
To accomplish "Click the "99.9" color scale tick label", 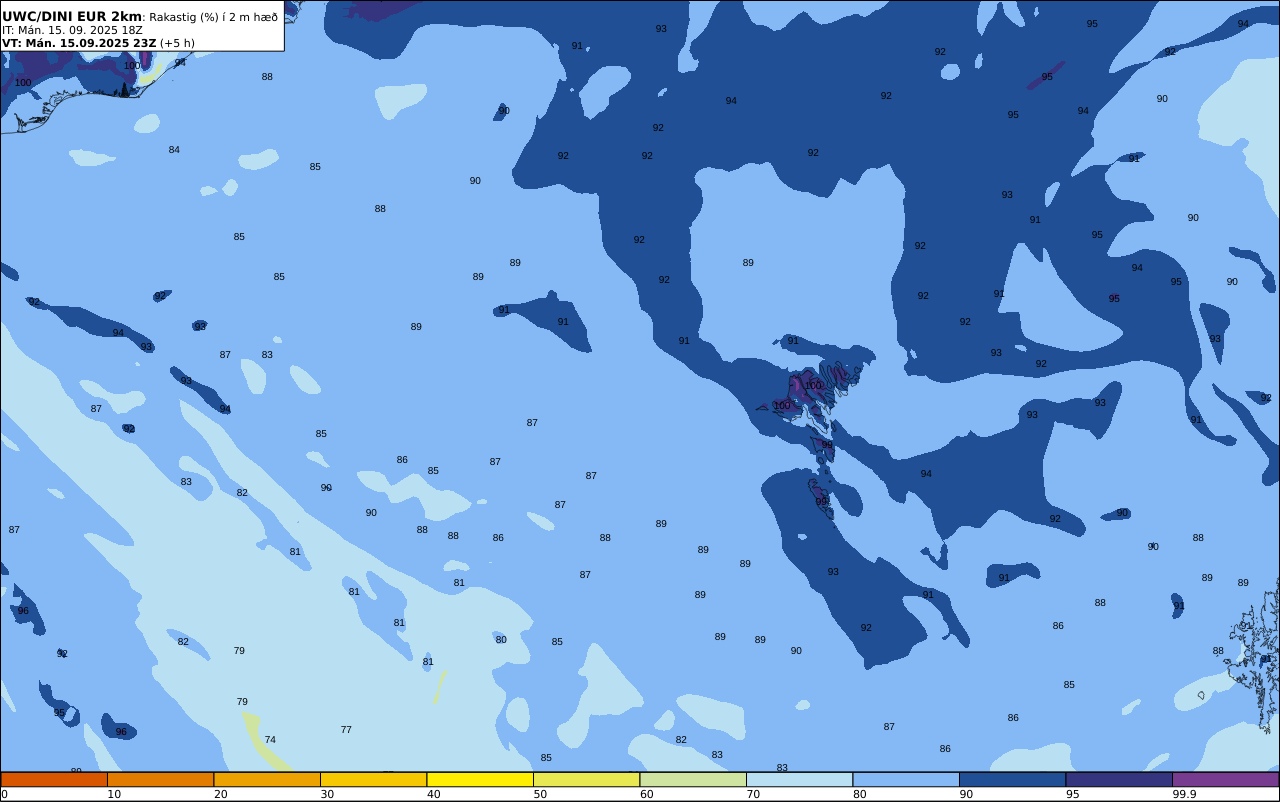I will point(1185,794).
